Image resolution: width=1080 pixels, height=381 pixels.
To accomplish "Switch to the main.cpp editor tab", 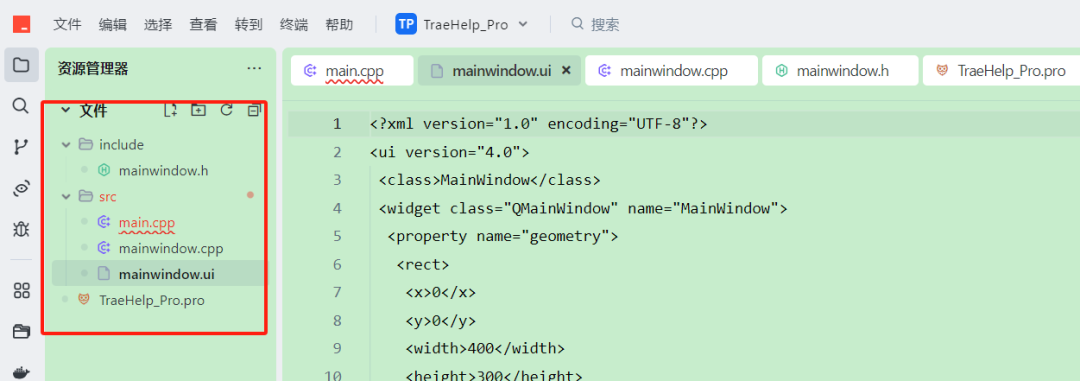I will [352, 70].
